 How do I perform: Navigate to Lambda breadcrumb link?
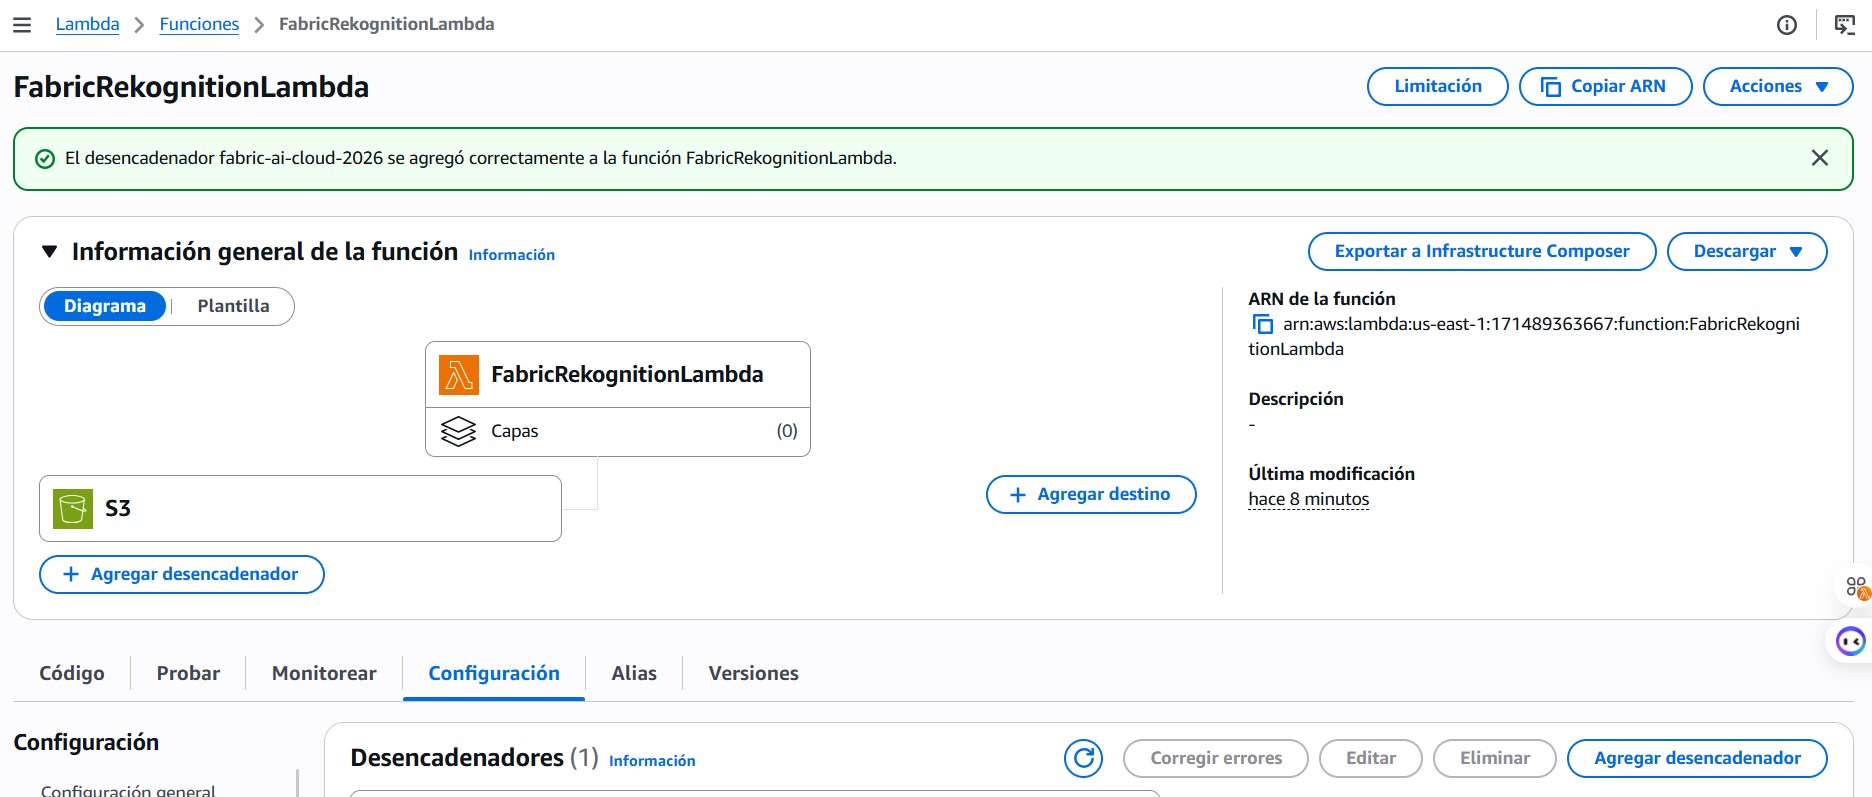pyautogui.click(x=87, y=24)
